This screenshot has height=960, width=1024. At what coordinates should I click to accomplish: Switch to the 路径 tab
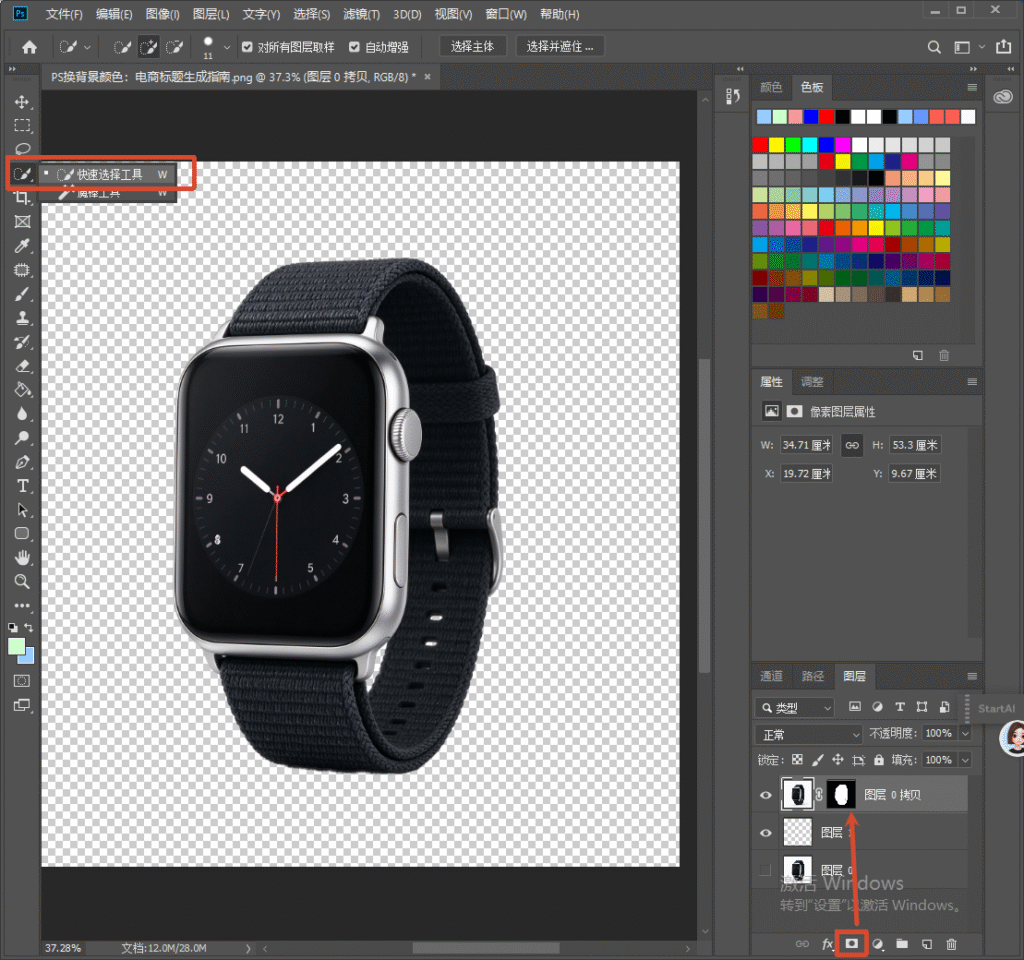click(812, 676)
